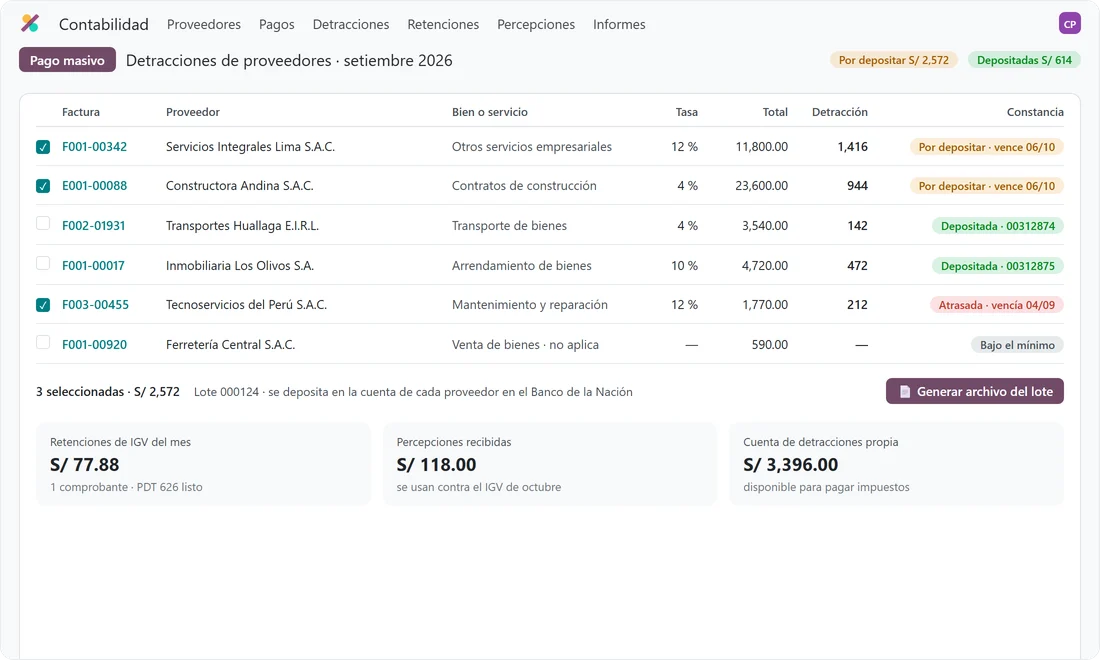Image resolution: width=1100 pixels, height=660 pixels.
Task: Select Ferretería Central S.A.C. supplier name
Action: (x=231, y=345)
